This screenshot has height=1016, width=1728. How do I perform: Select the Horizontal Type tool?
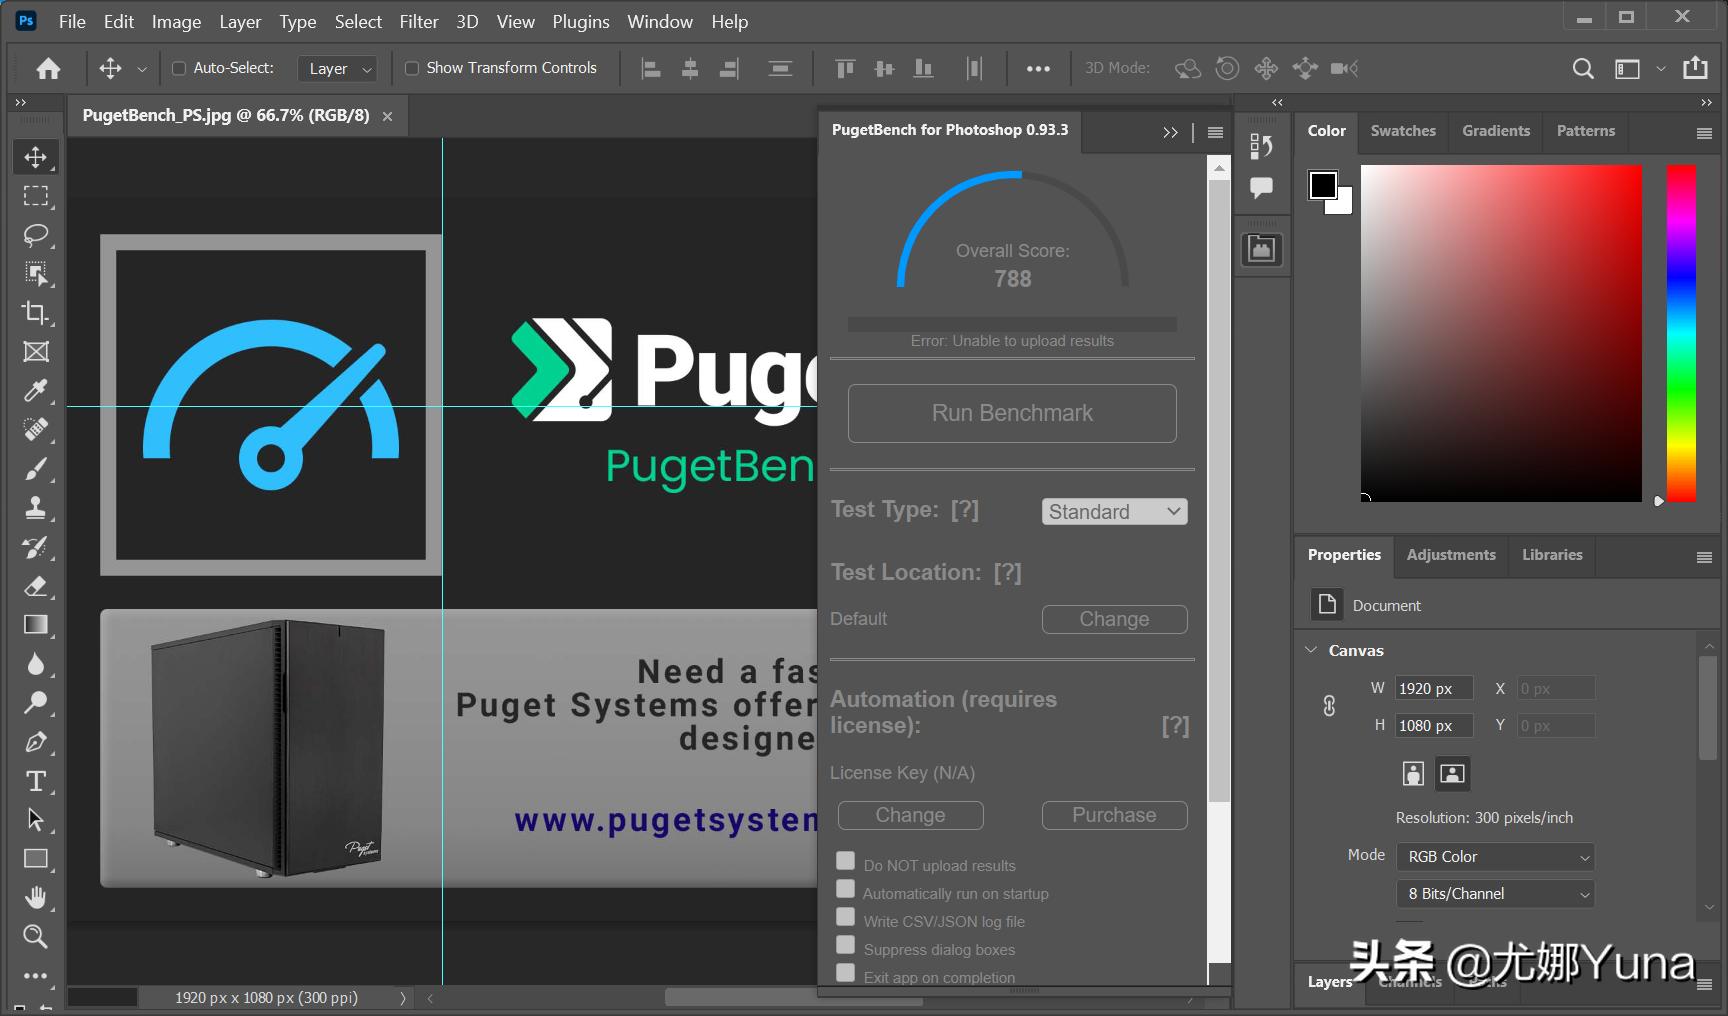(x=36, y=781)
